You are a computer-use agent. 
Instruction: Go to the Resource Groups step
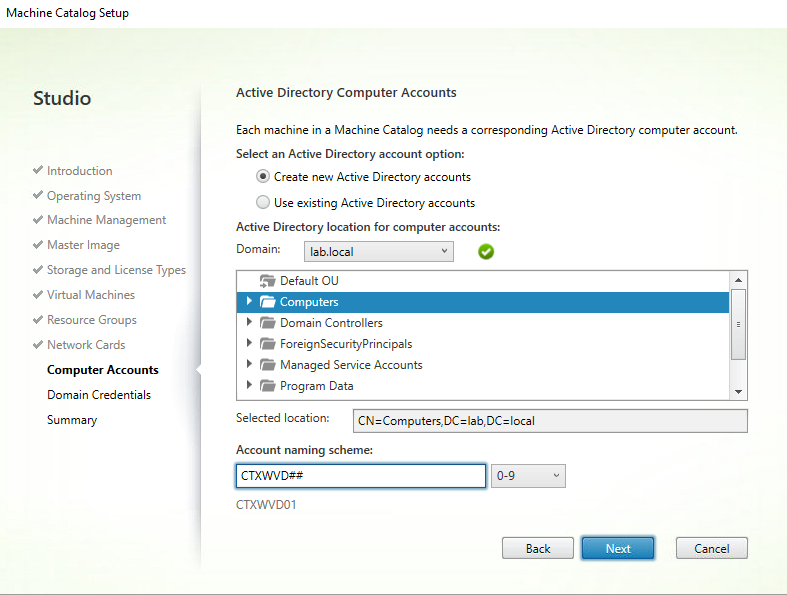coord(92,320)
